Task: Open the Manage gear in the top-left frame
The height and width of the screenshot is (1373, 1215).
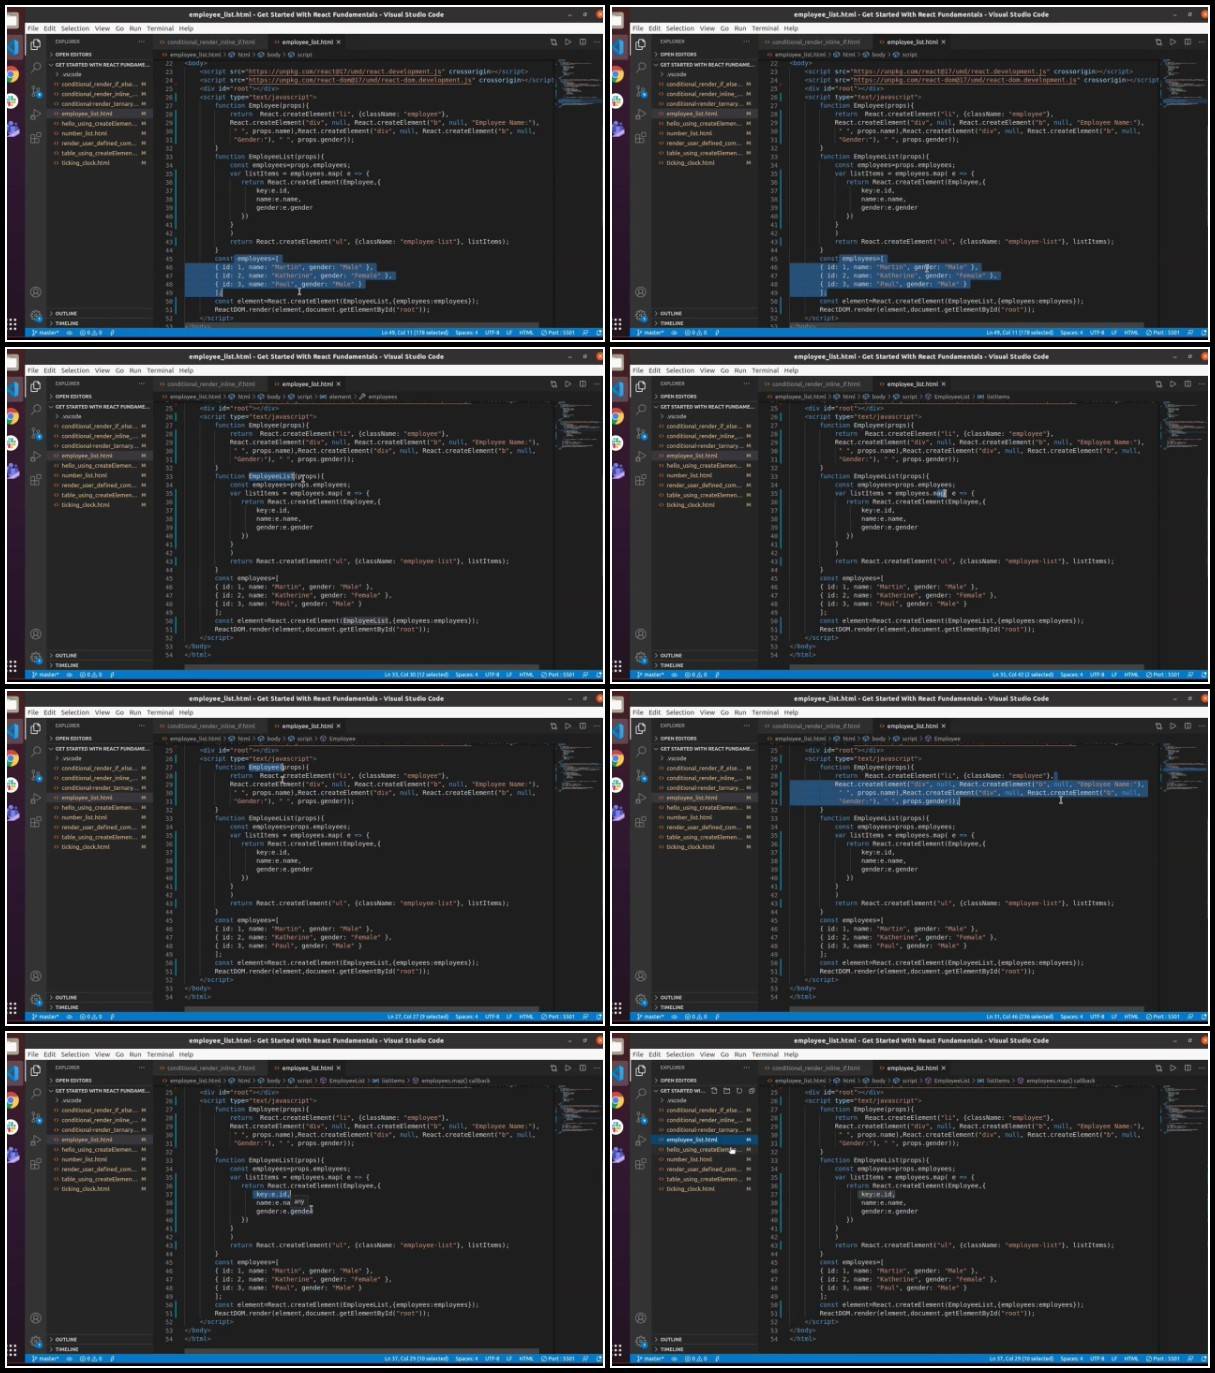Action: pos(36,315)
